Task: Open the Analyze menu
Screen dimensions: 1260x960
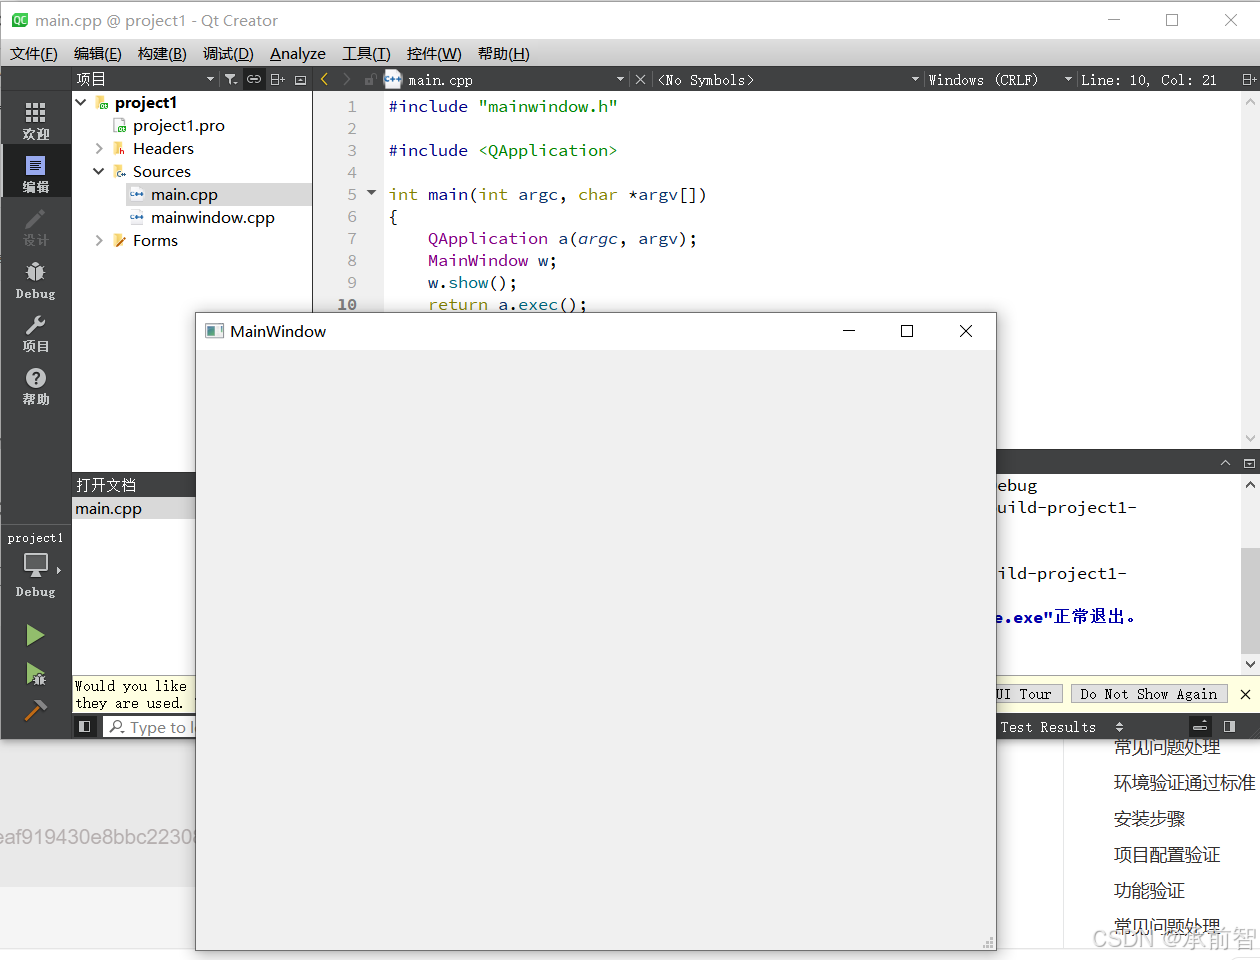Action: click(x=298, y=53)
